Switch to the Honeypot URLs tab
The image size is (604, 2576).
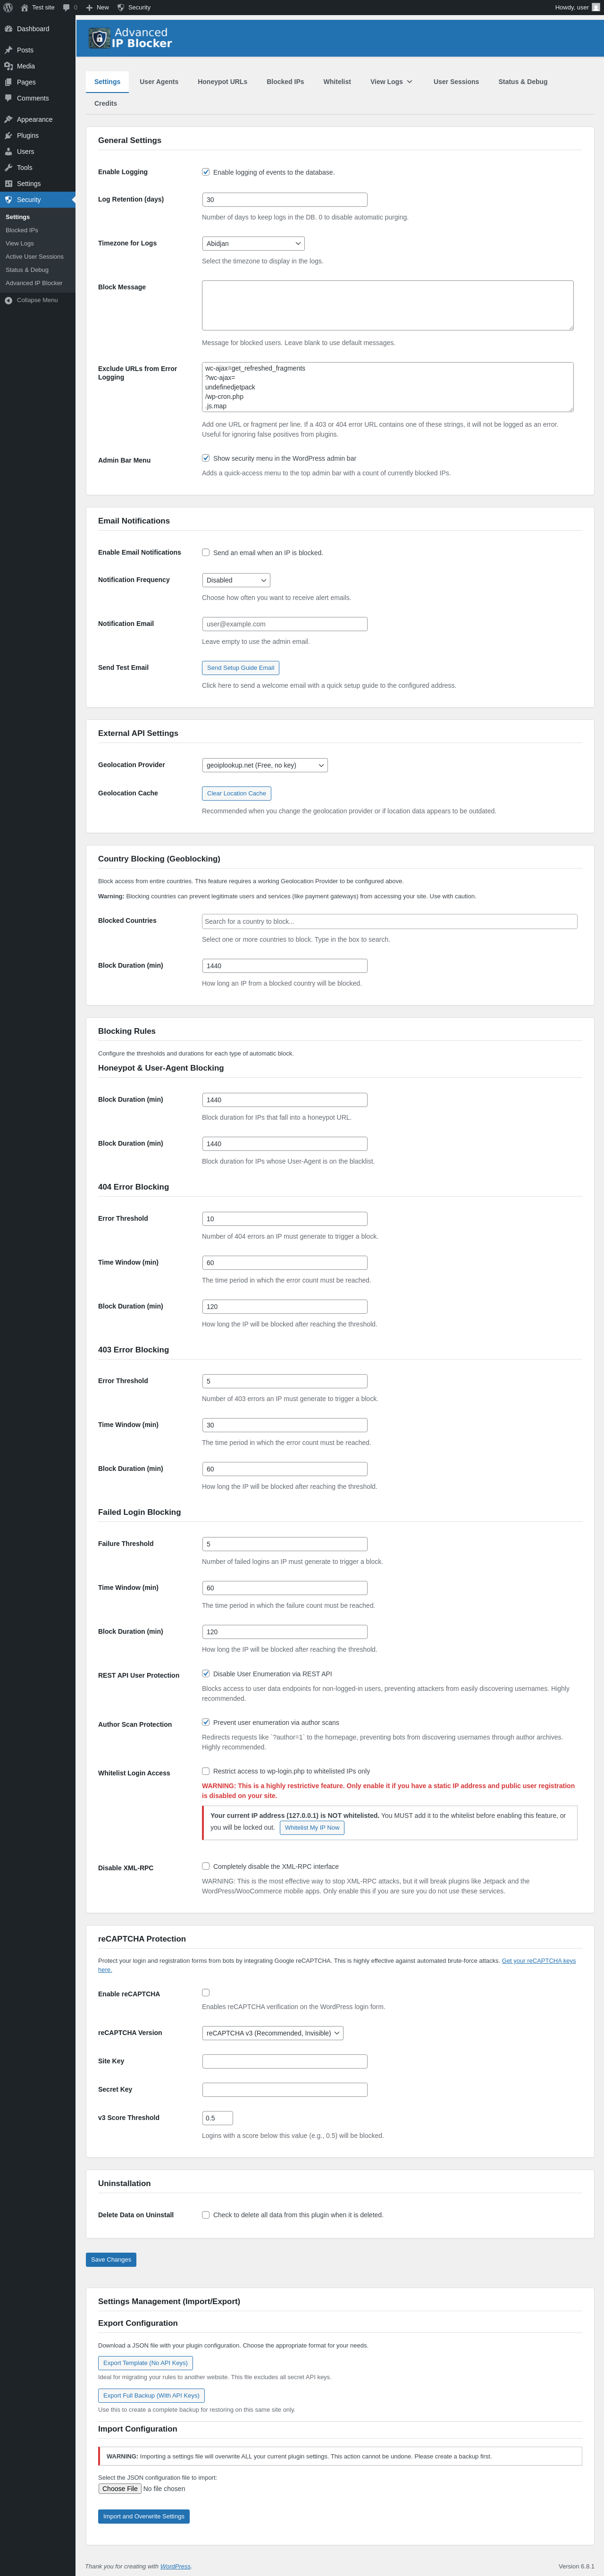pyautogui.click(x=222, y=82)
